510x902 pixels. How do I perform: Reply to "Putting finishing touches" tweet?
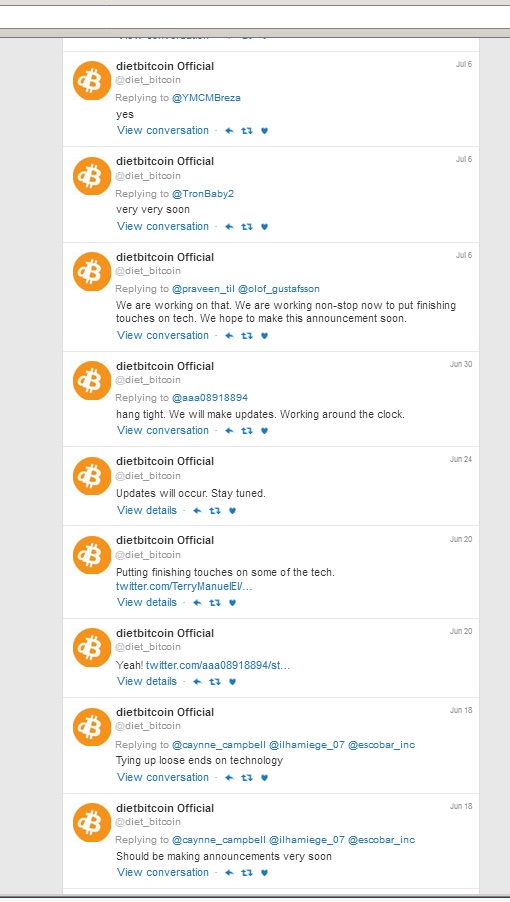[x=197, y=603]
